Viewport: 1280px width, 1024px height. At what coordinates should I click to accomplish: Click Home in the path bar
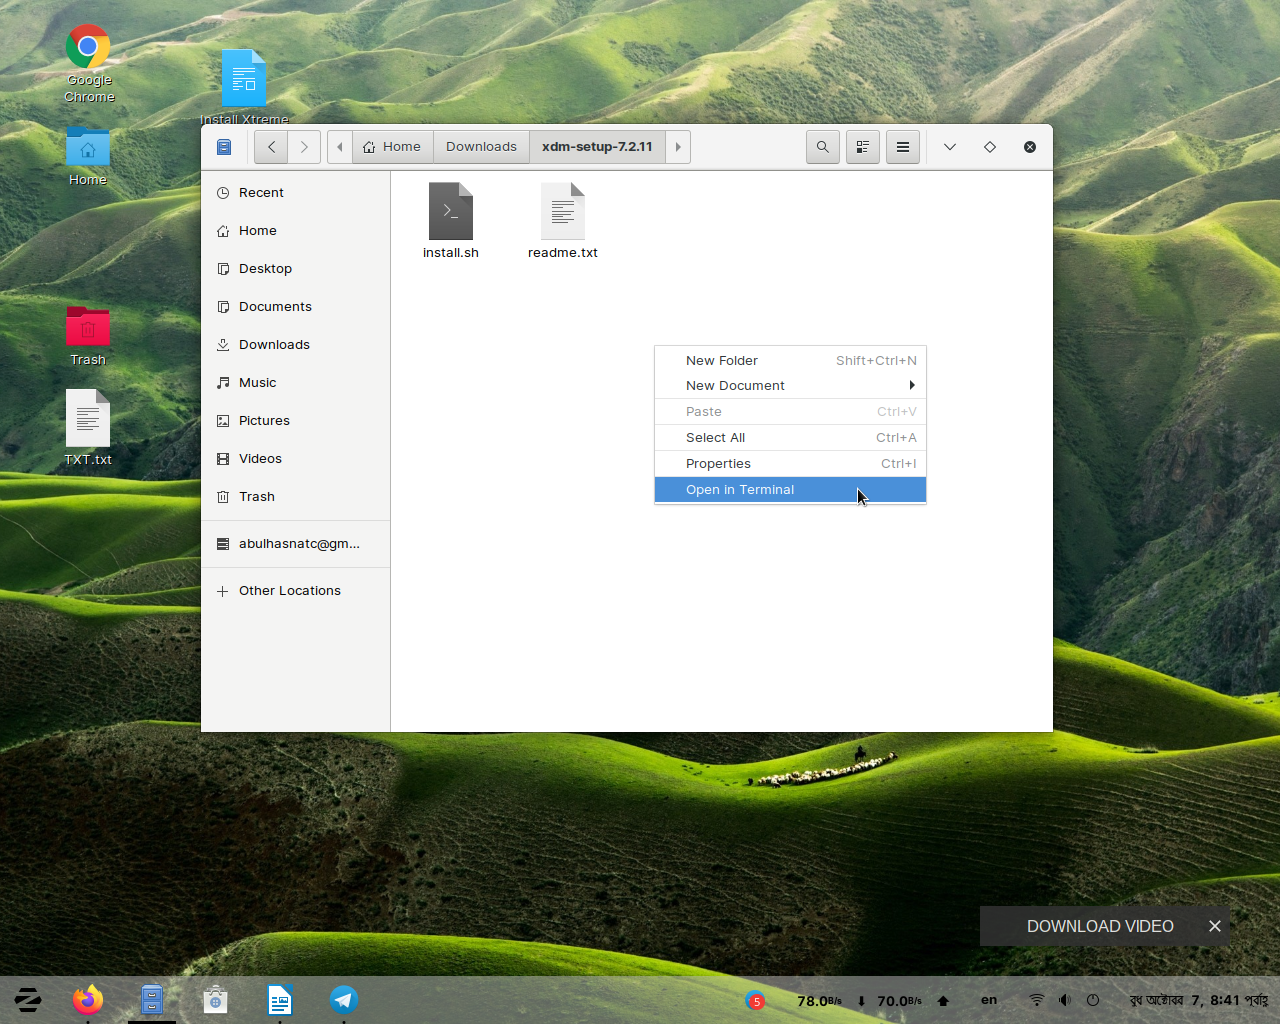[x=393, y=147]
